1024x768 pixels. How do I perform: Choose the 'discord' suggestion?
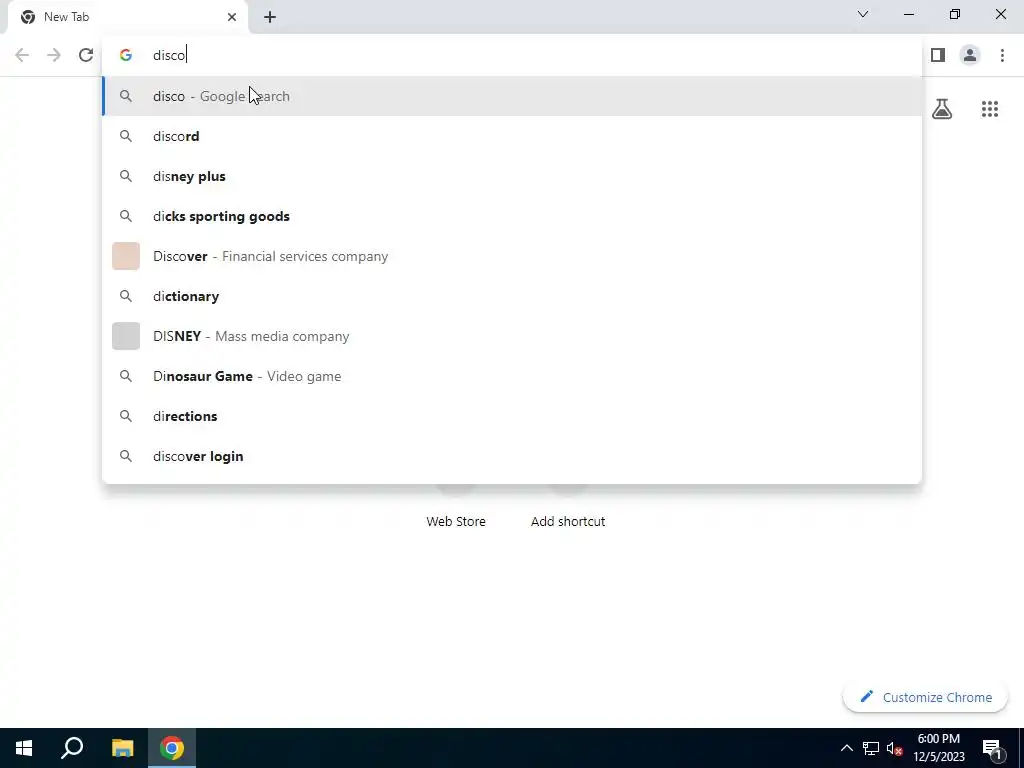(x=513, y=136)
